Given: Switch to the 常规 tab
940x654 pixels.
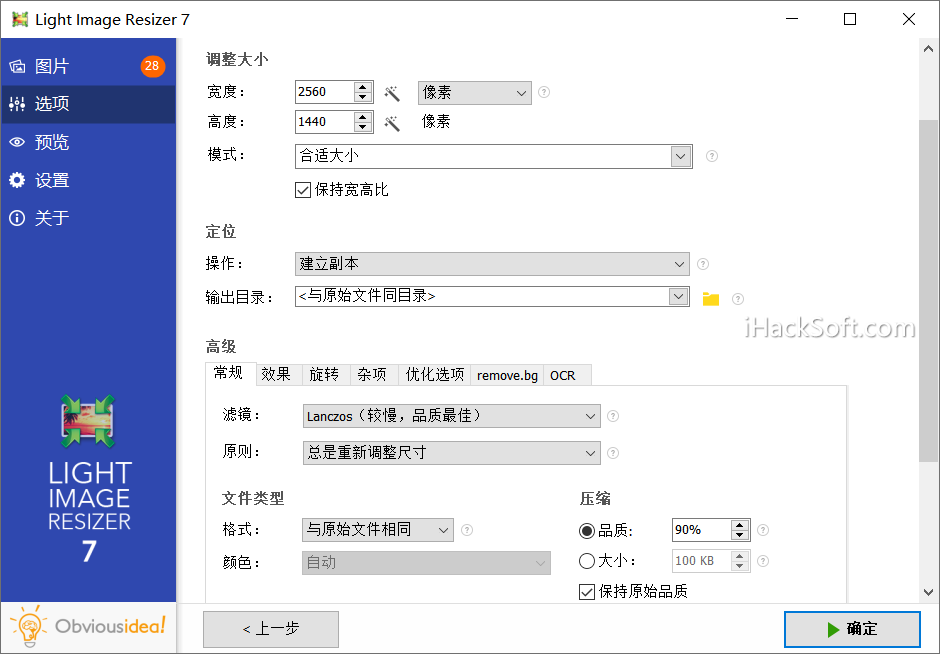Looking at the screenshot, I should [x=230, y=373].
